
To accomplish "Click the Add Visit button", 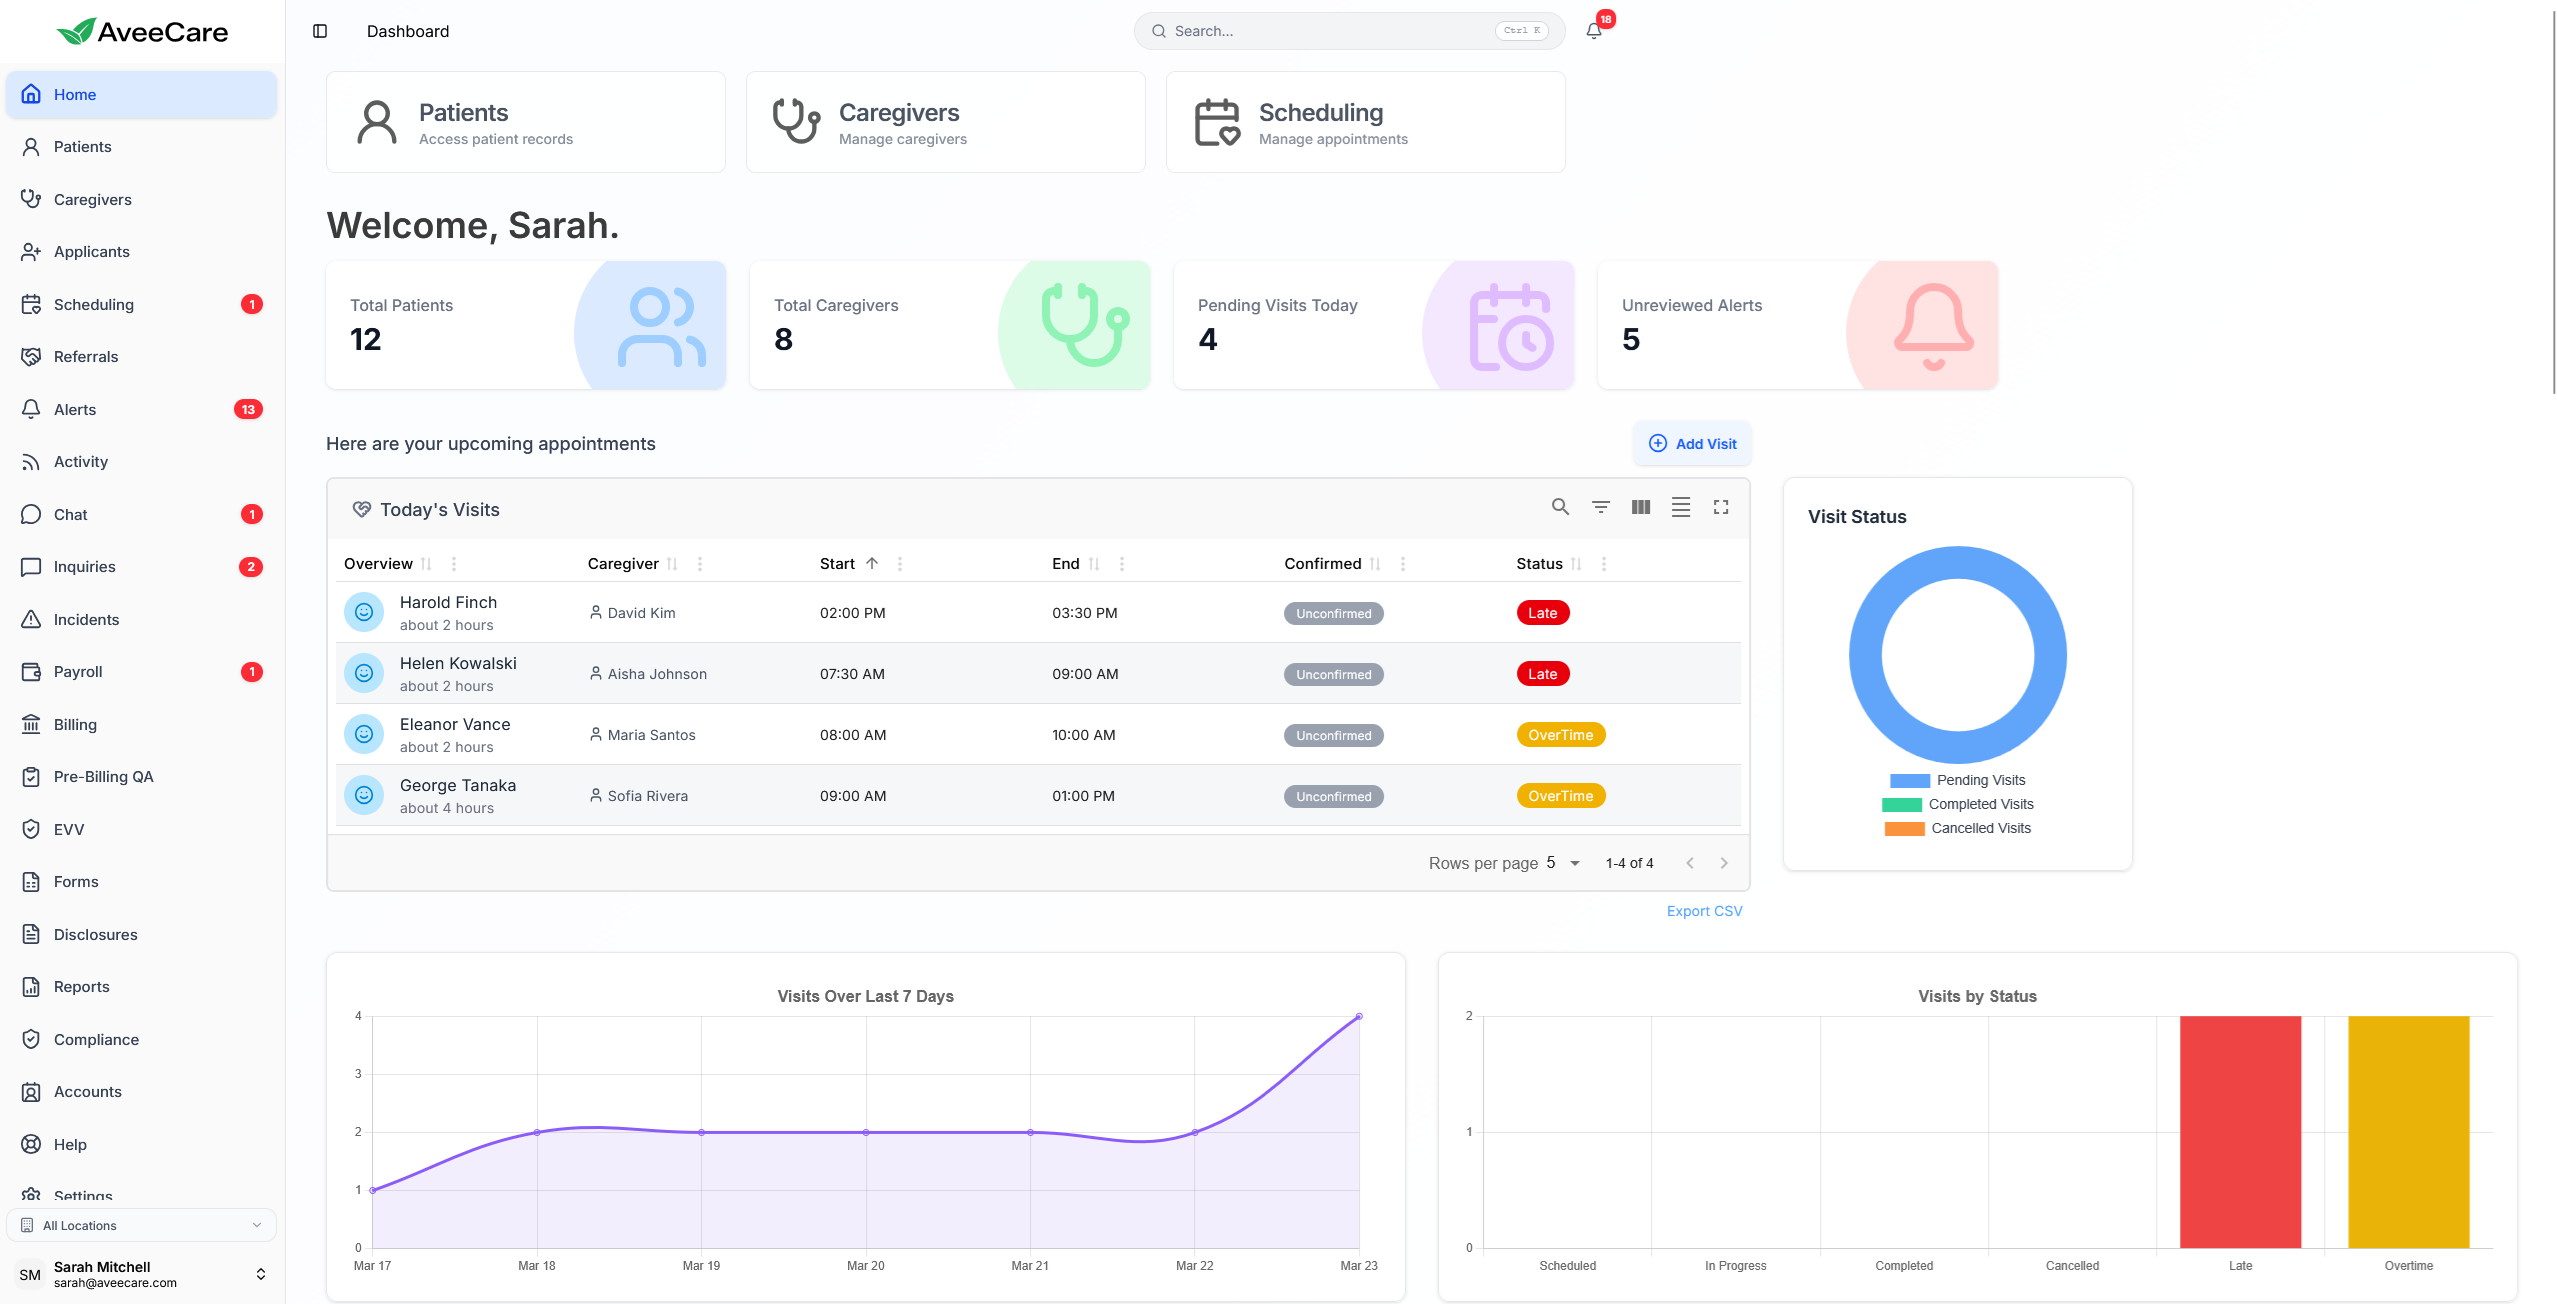I will (x=1692, y=443).
